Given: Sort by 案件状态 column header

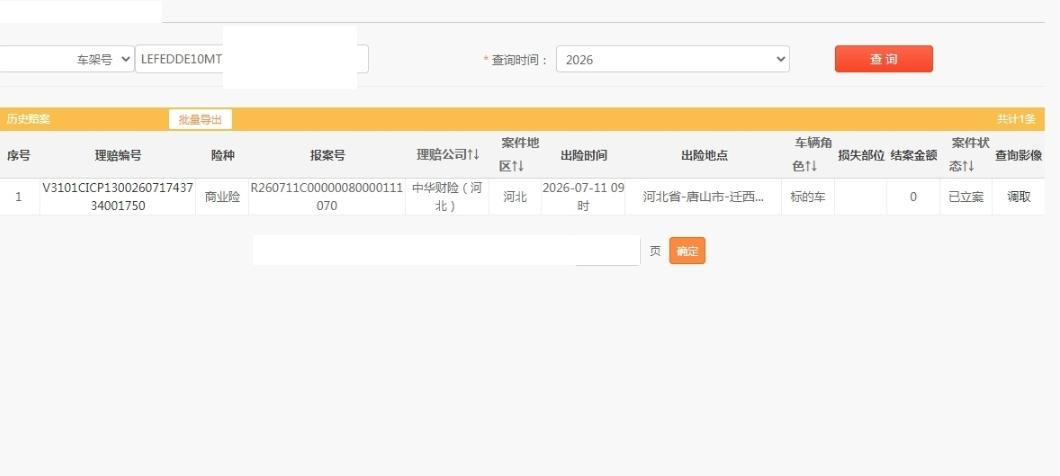Looking at the screenshot, I should [970, 154].
